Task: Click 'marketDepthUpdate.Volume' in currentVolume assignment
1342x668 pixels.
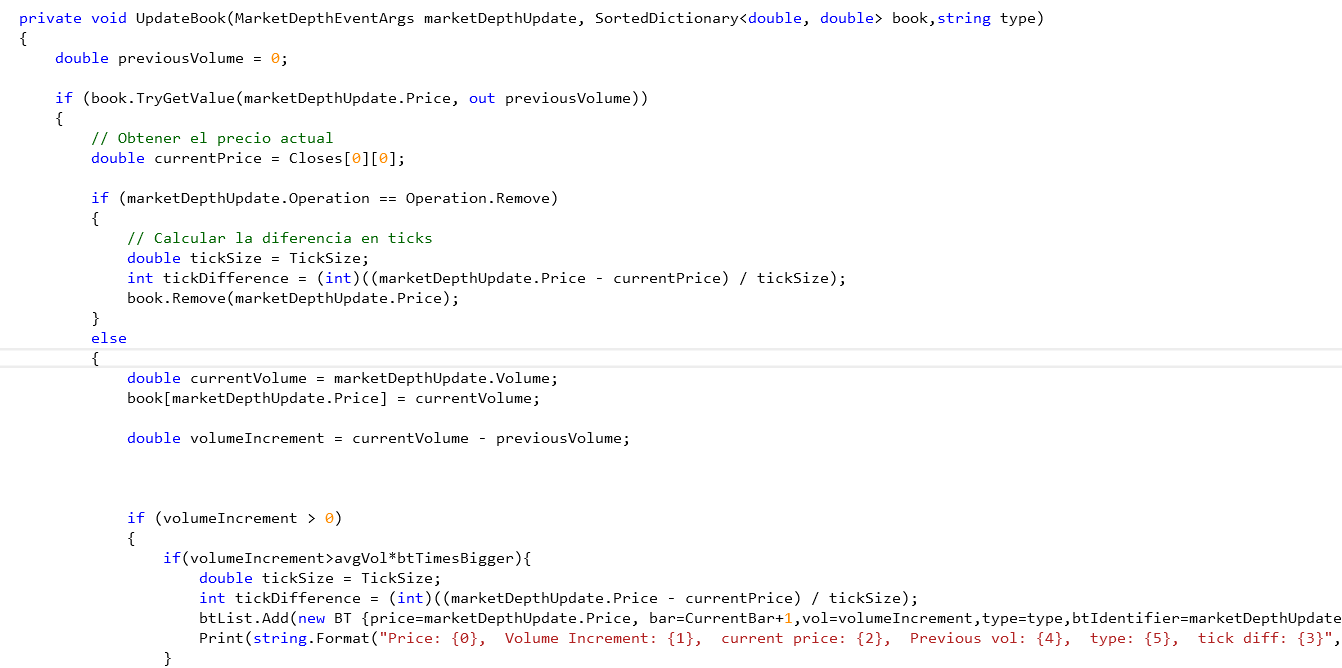Action: [x=441, y=378]
